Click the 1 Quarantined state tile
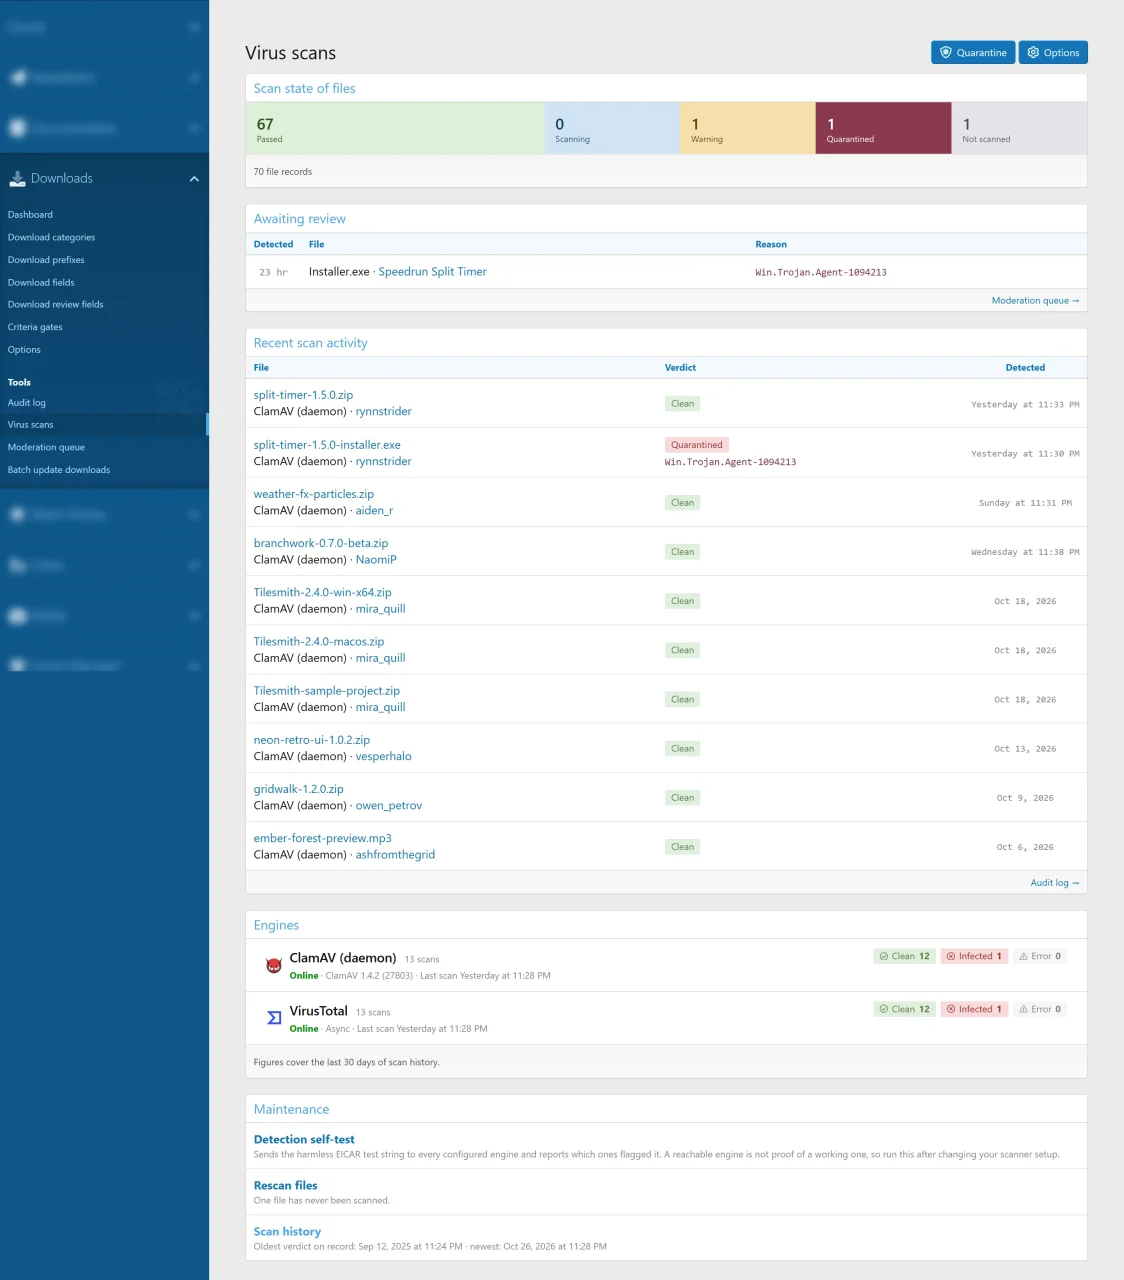The image size is (1124, 1280). (x=883, y=128)
